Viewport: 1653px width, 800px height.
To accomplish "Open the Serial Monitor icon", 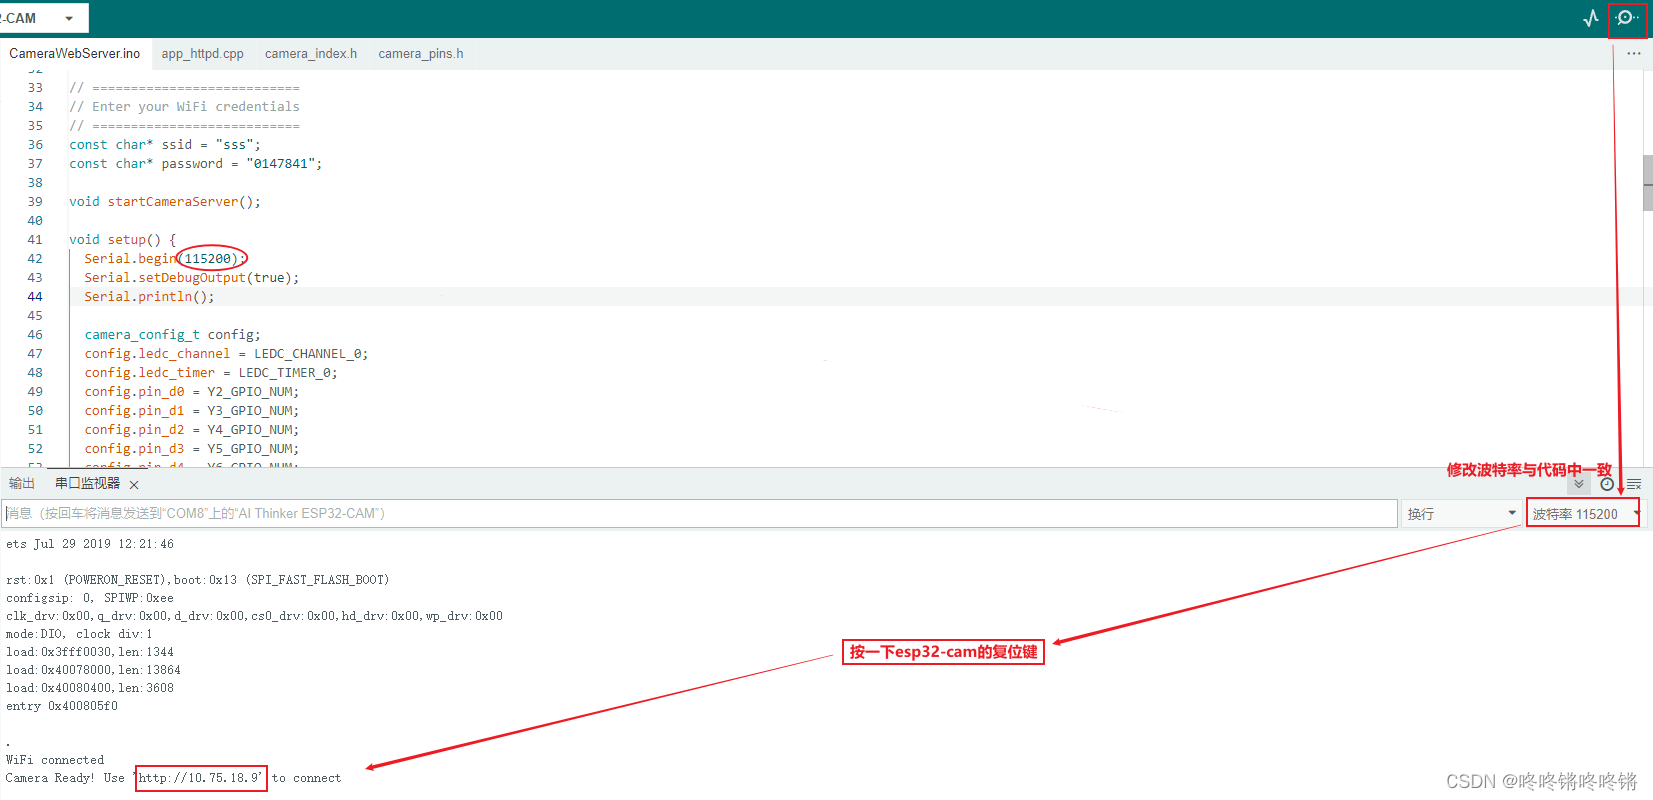I will [x=1627, y=18].
